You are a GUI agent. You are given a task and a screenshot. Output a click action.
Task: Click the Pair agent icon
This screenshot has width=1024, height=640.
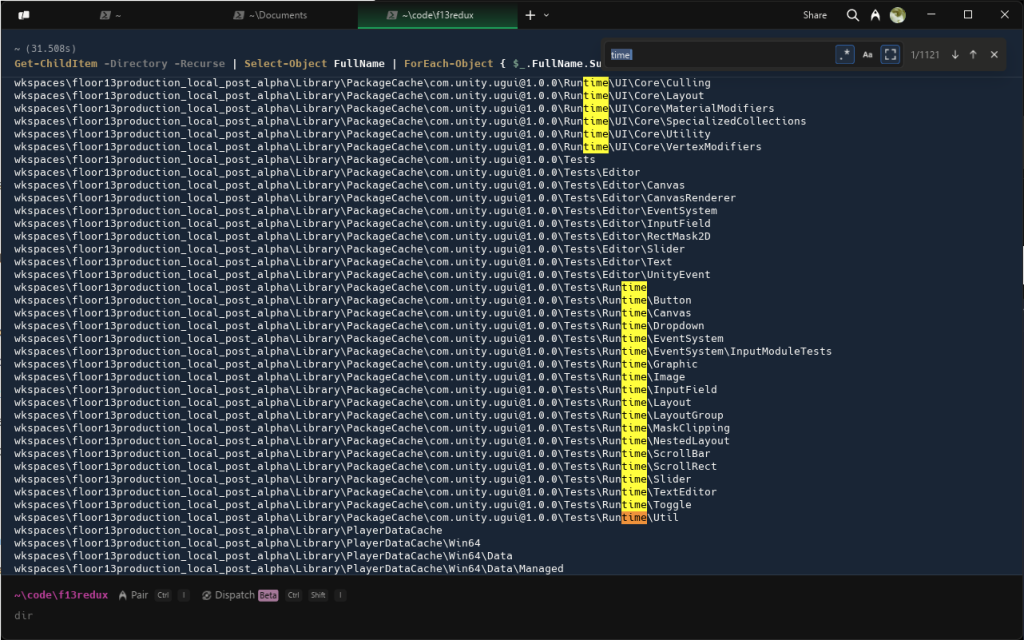point(122,595)
